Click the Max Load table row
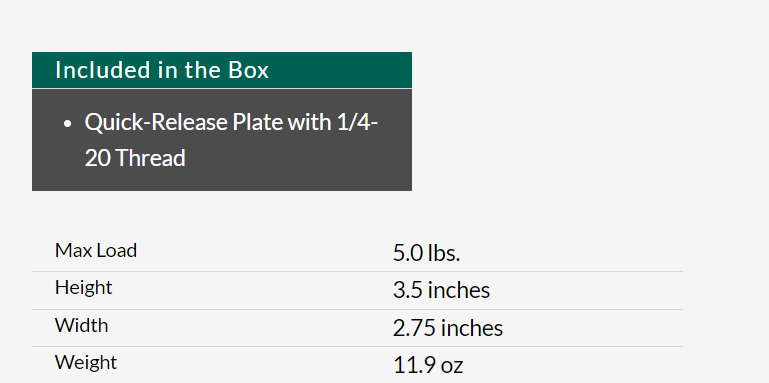The image size is (769, 383). [x=357, y=253]
